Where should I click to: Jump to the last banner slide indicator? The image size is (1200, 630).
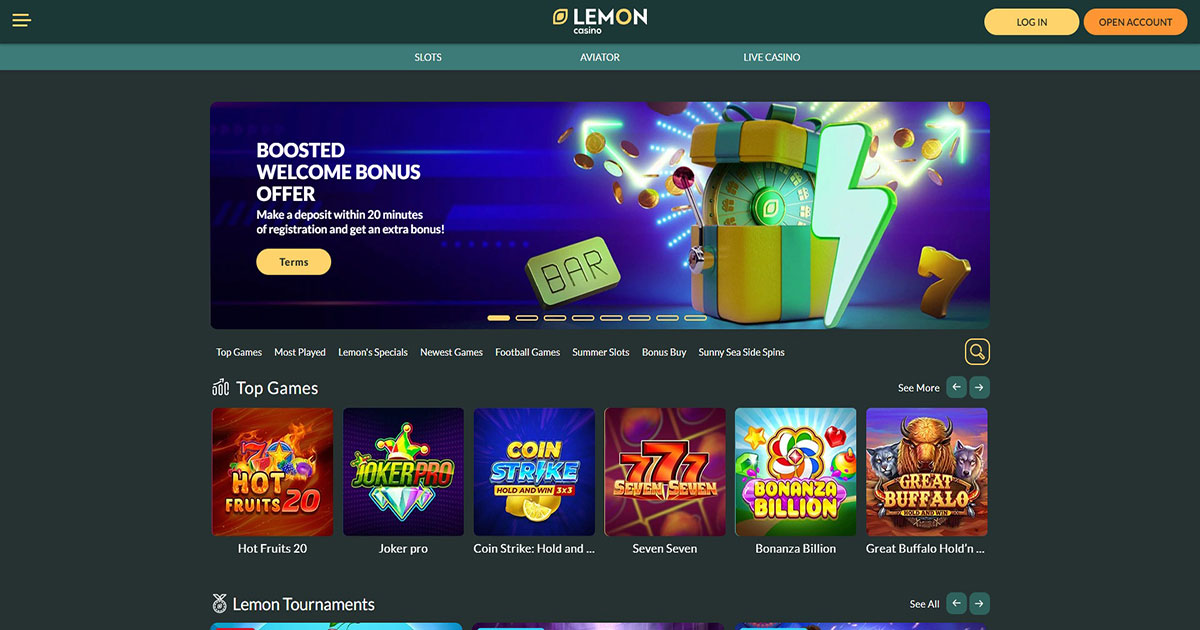coord(695,318)
